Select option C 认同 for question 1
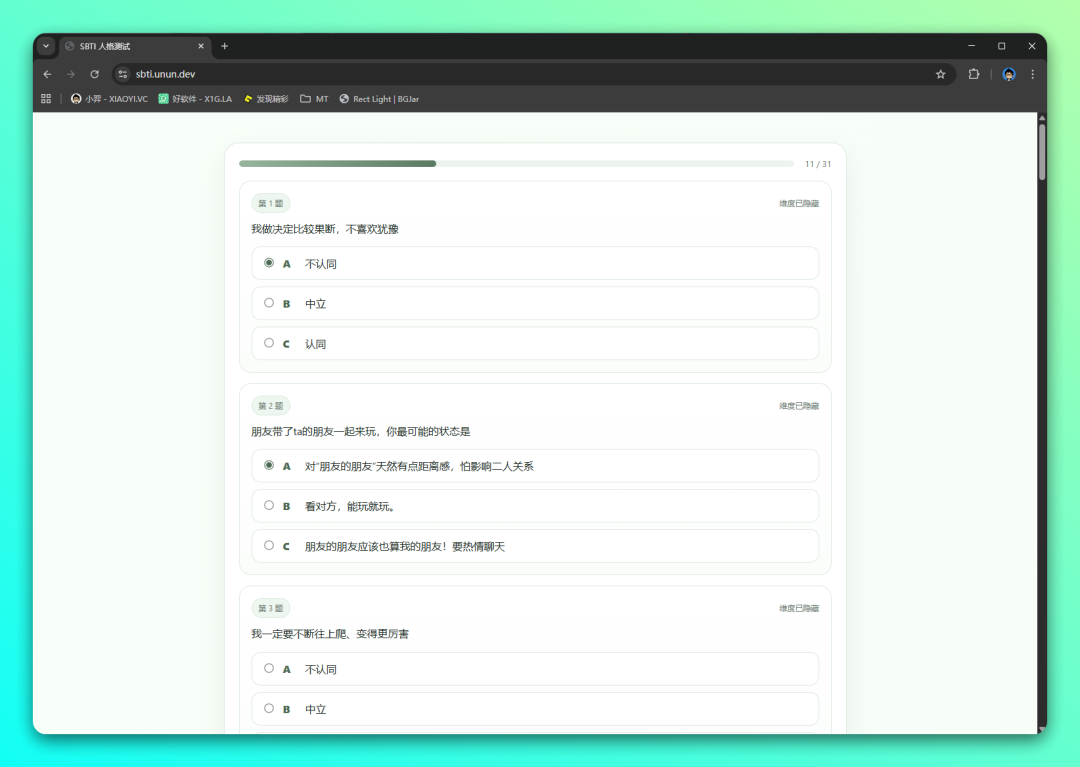This screenshot has height=767, width=1080. pos(269,343)
